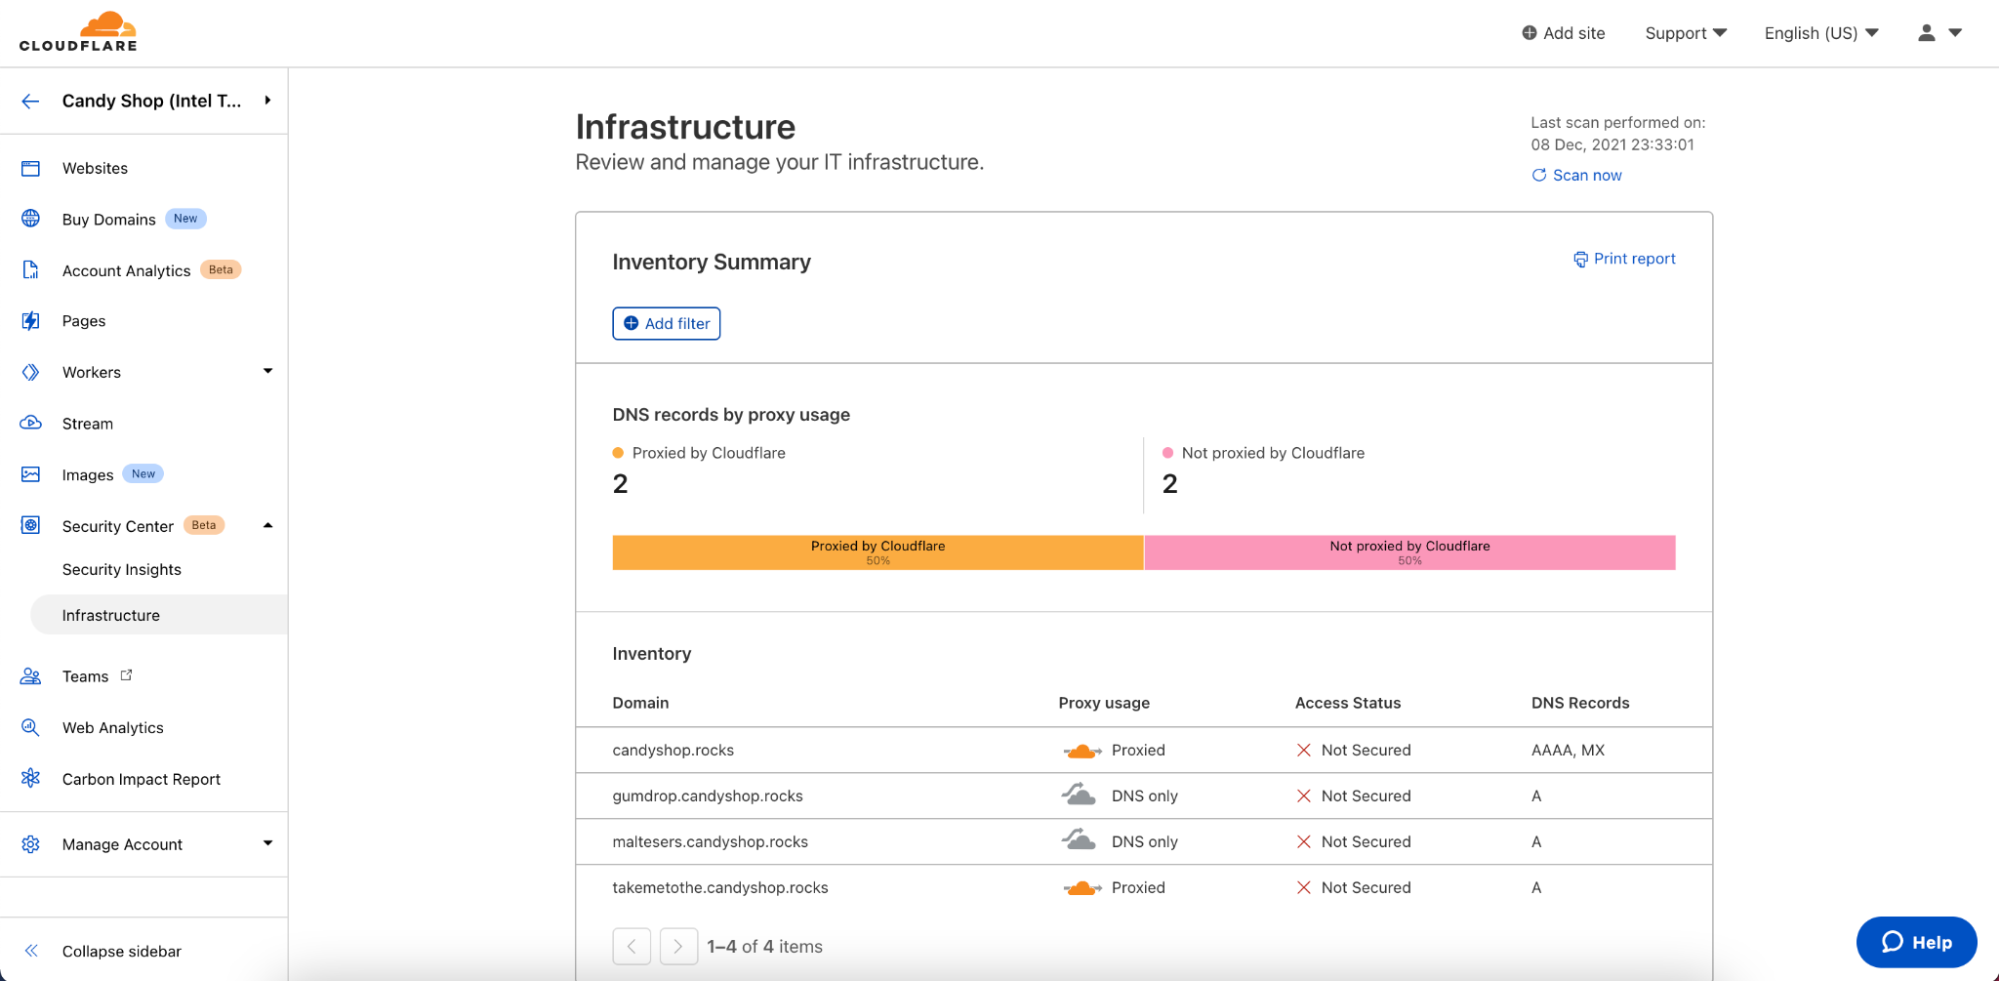Click the Web Analytics magnifier icon
1999x981 pixels.
(x=31, y=727)
